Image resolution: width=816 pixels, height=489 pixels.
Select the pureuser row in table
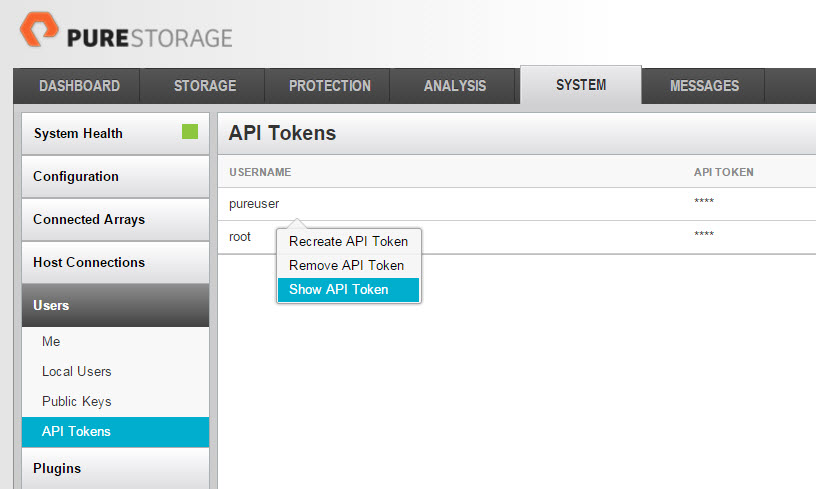[x=517, y=204]
